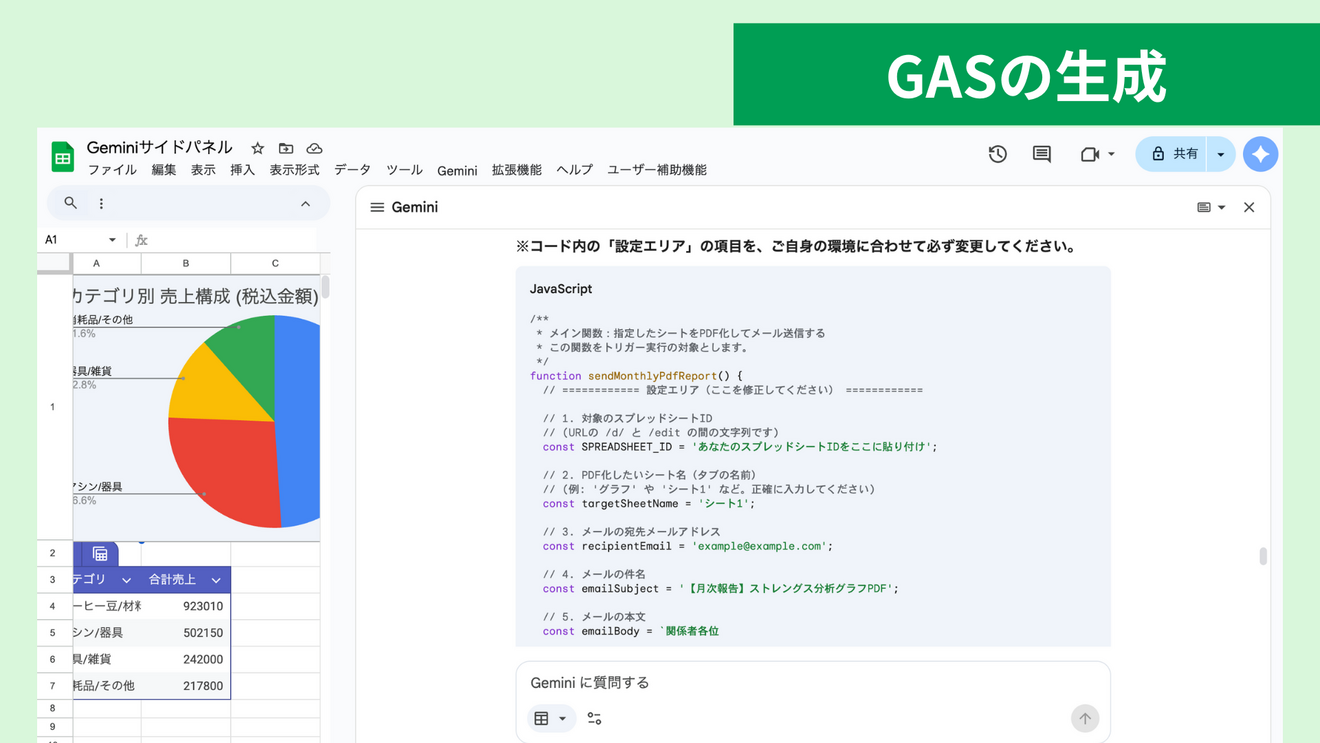Open the 表示 menu
The image size is (1320, 743).
203,170
